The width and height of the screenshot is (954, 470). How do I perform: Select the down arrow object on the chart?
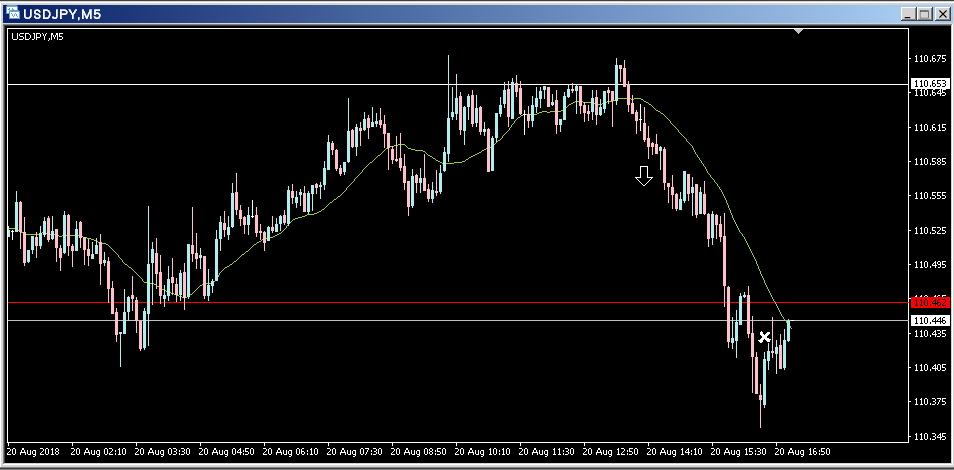click(x=644, y=176)
